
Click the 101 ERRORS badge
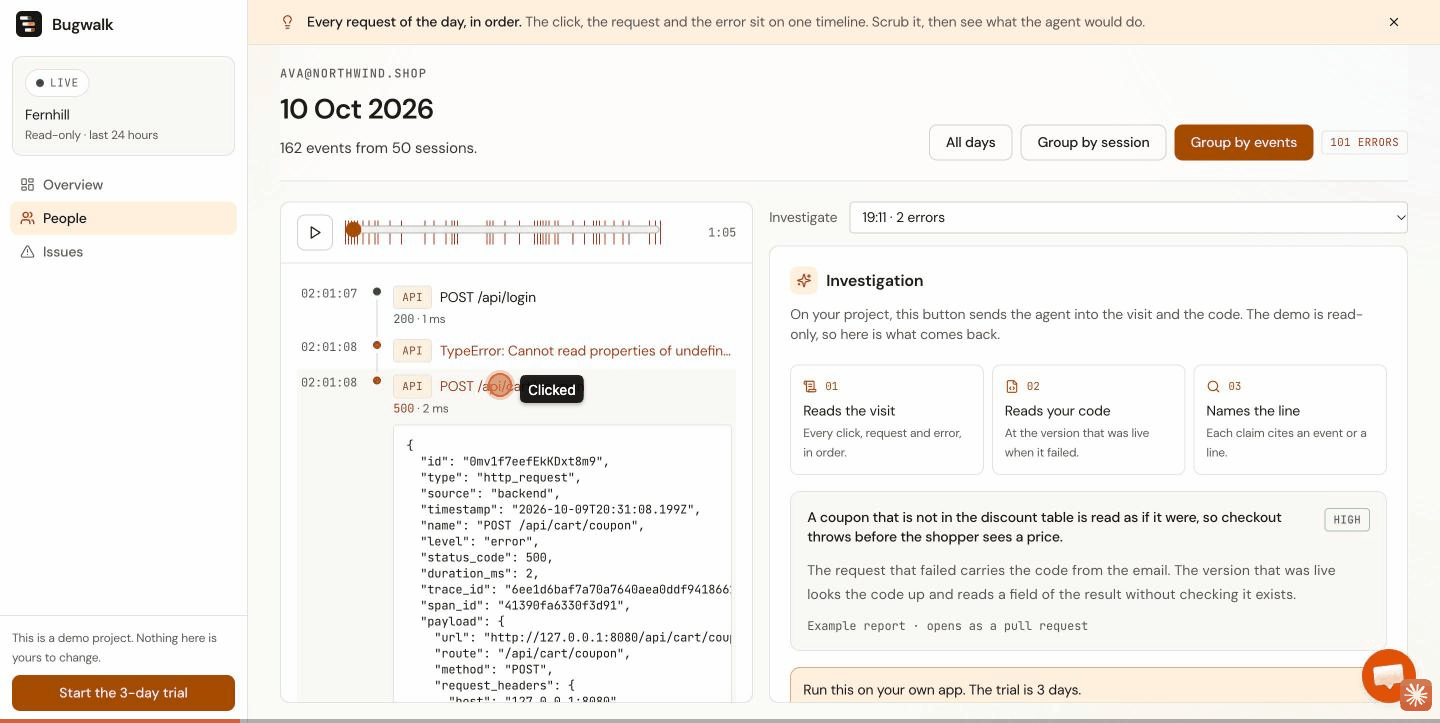[x=1364, y=142]
